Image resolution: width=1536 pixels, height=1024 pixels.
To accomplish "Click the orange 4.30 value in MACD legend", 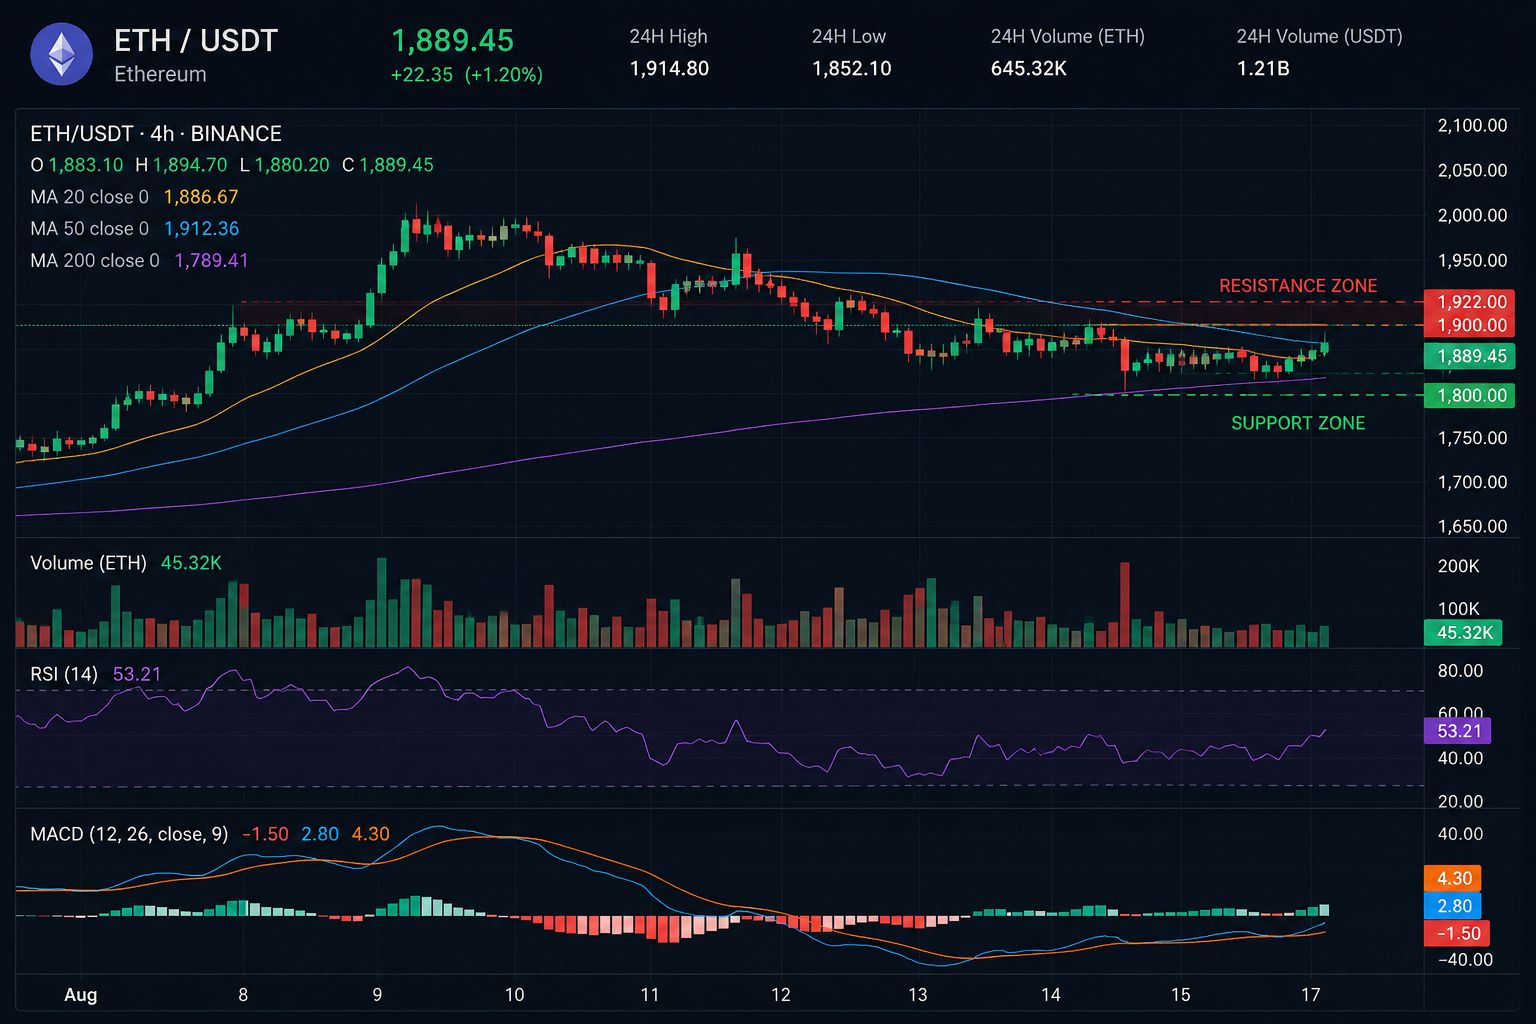I will click(370, 834).
